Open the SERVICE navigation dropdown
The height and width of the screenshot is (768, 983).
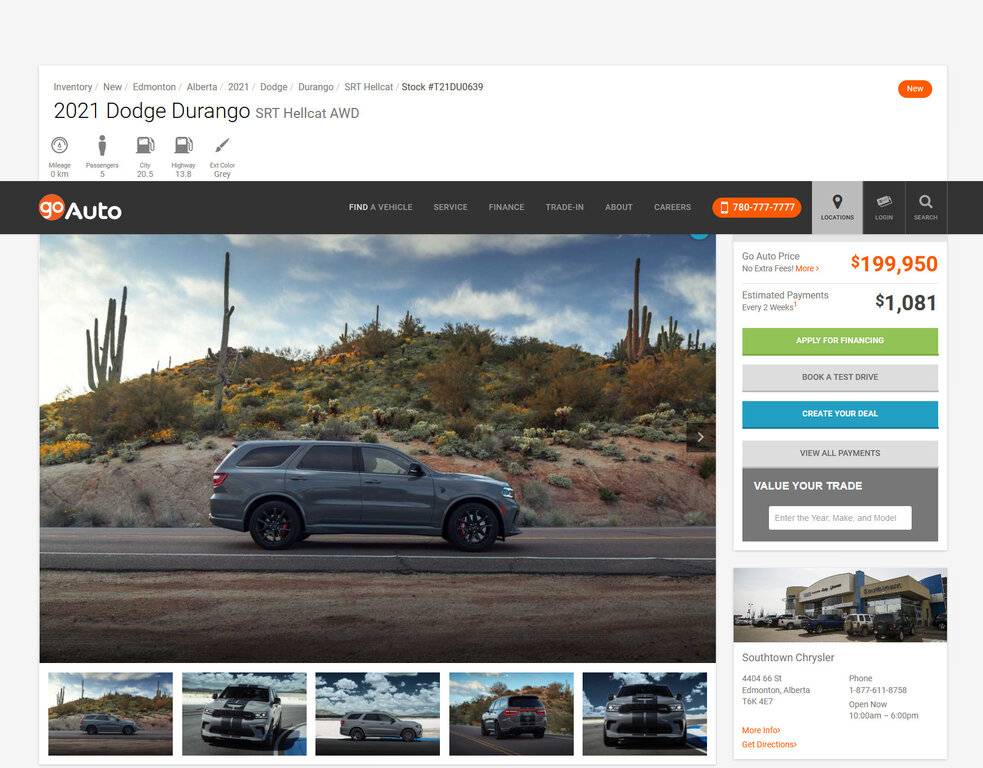(x=449, y=207)
